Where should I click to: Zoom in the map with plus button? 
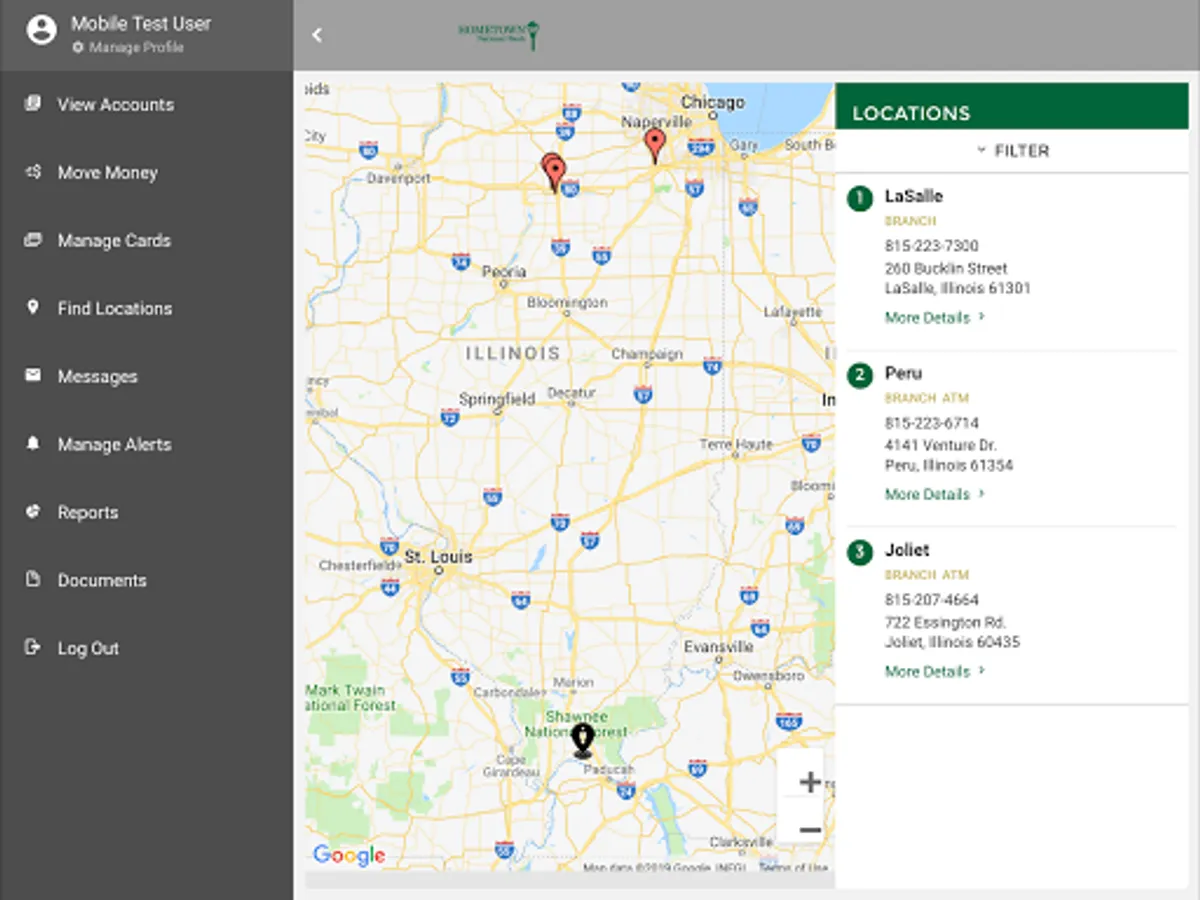810,782
